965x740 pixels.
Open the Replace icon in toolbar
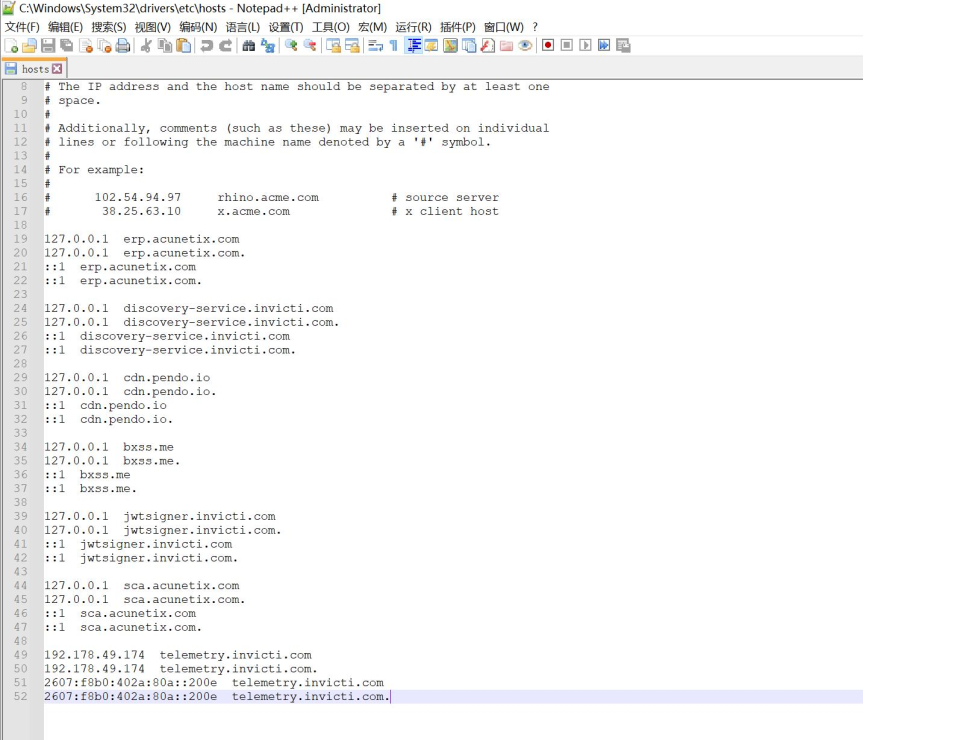(267, 46)
